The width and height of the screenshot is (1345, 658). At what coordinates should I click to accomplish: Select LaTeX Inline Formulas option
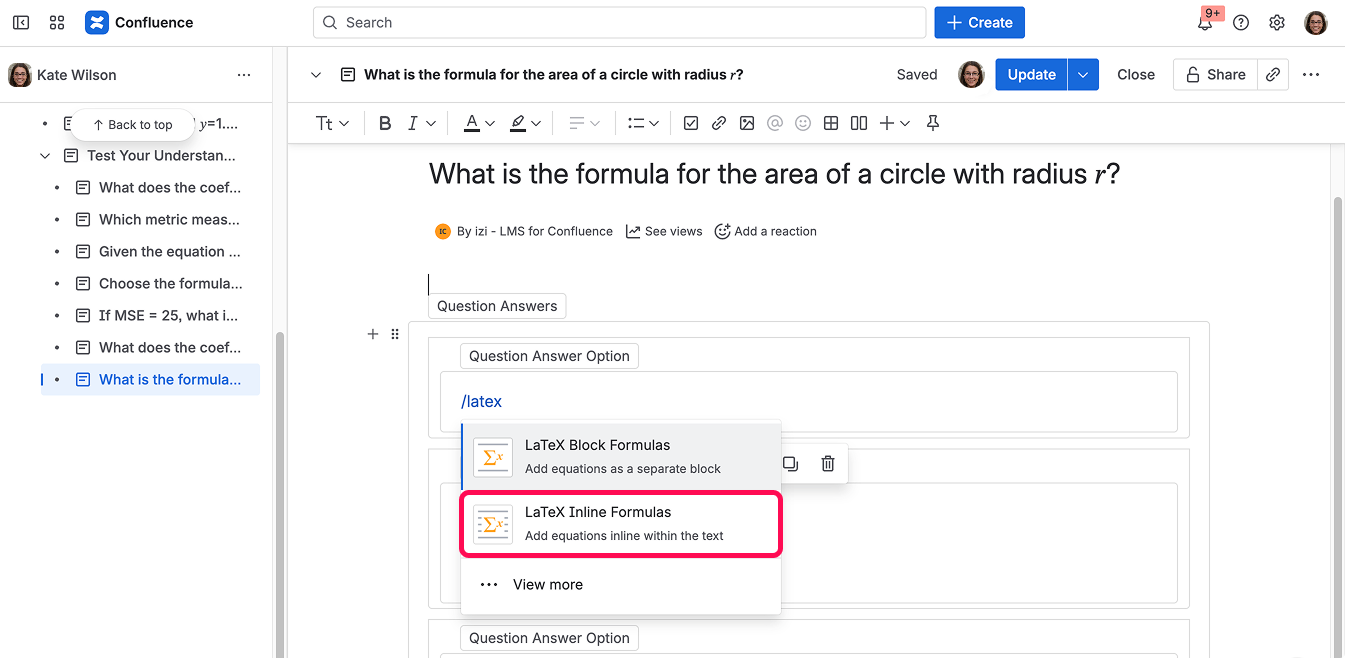tap(620, 523)
